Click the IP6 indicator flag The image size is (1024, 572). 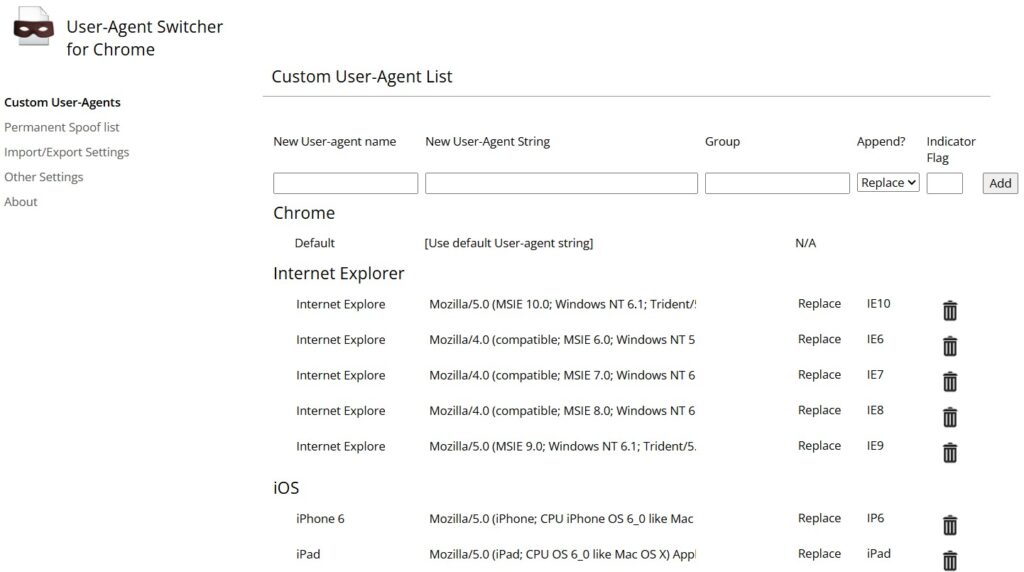pyautogui.click(x=875, y=518)
